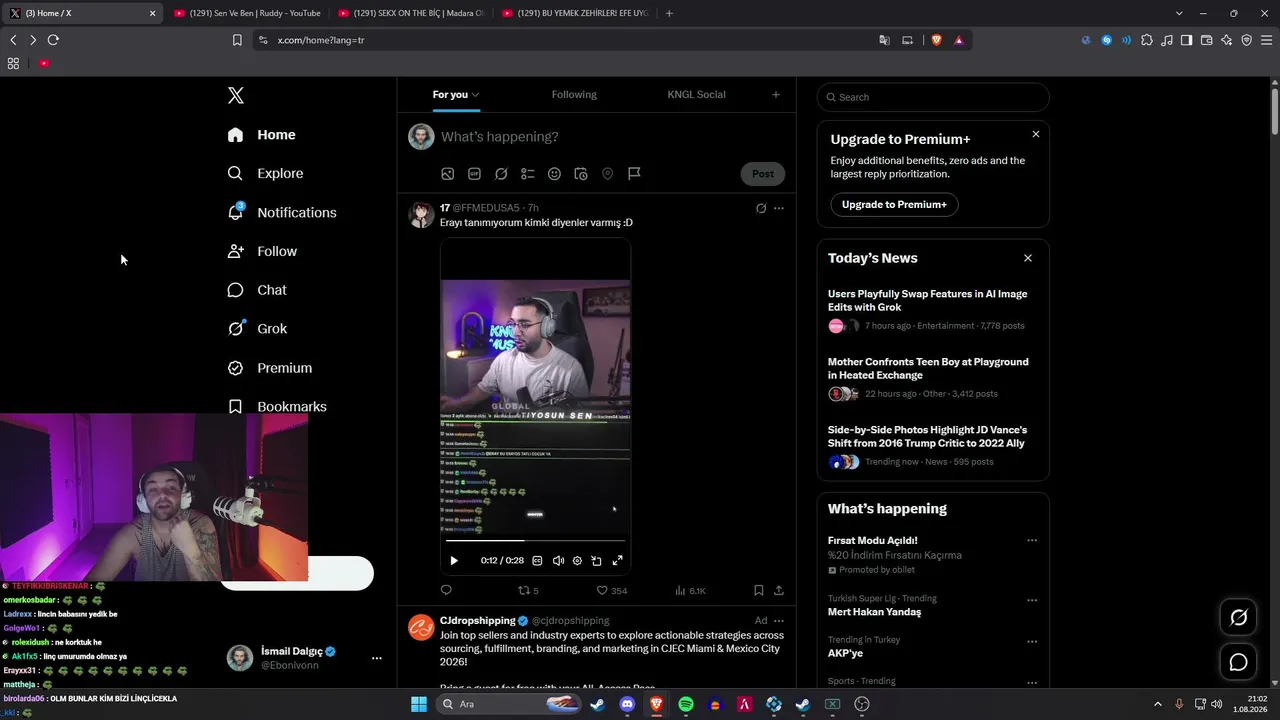Open the Explore page

point(265,173)
